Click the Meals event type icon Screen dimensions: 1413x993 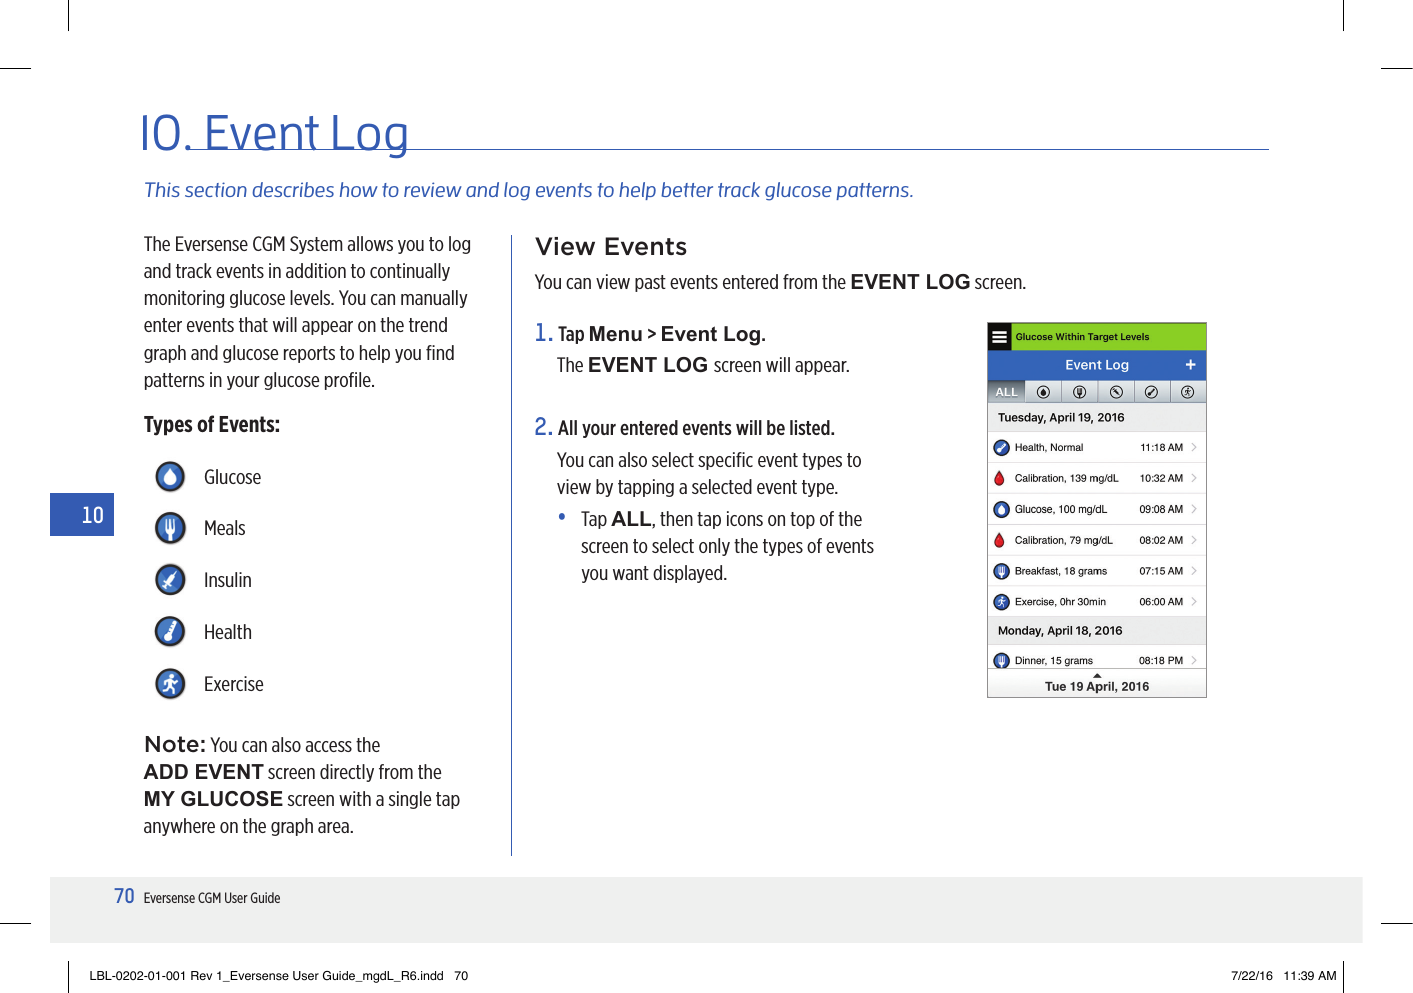pos(171,528)
